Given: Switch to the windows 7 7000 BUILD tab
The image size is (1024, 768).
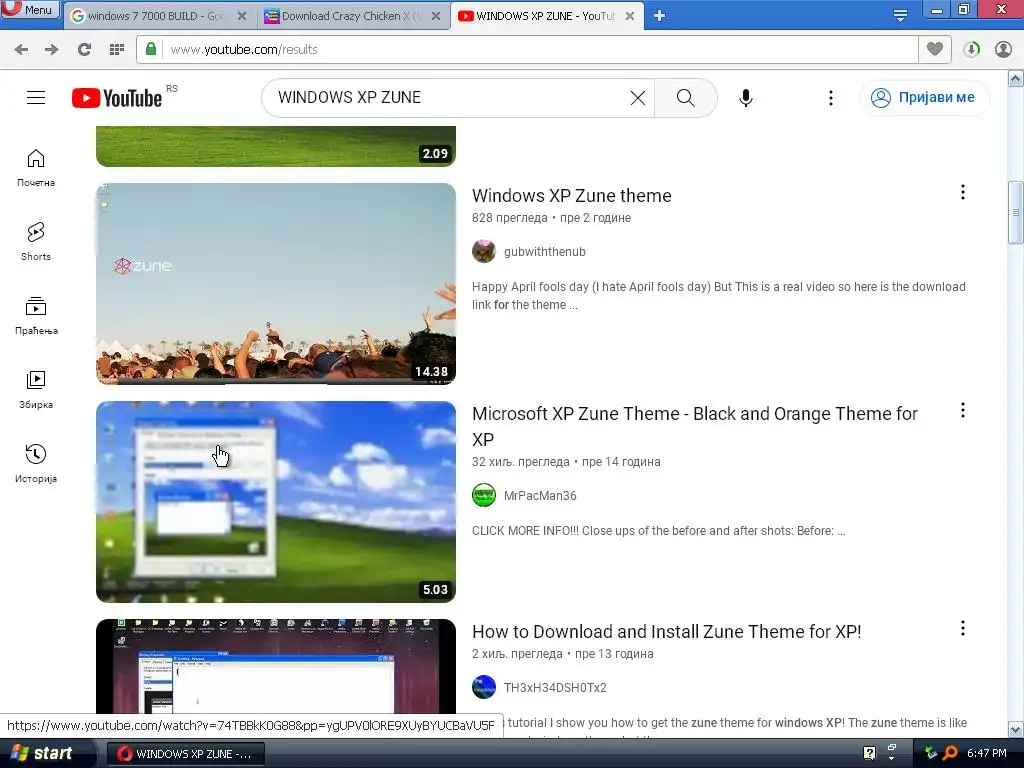Looking at the screenshot, I should pos(155,16).
